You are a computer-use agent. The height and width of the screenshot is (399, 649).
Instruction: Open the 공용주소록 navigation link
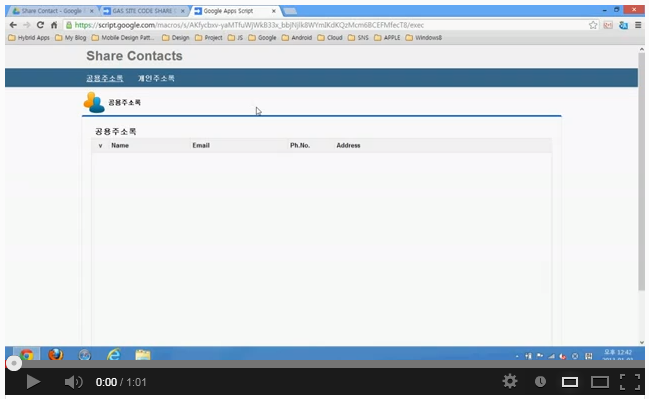[x=105, y=78]
